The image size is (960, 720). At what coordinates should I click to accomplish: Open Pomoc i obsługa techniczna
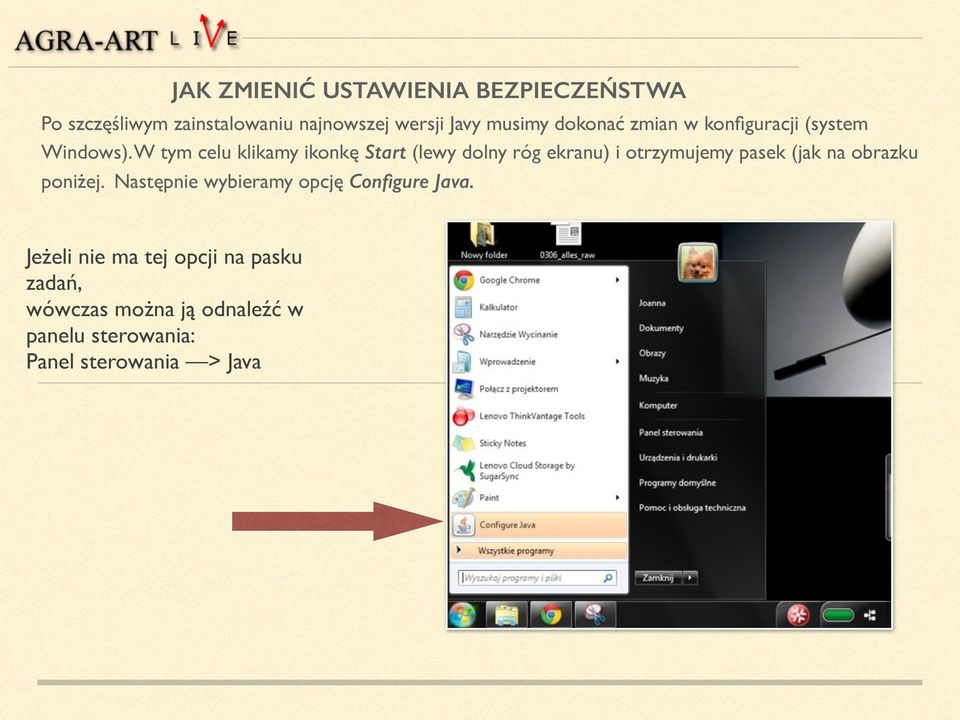point(692,508)
